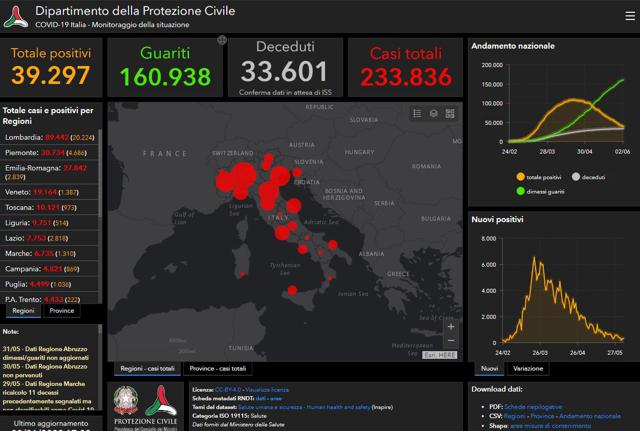Screen dimensions: 640x431
Task: Show the Variazione chart tab
Action: (x=528, y=369)
